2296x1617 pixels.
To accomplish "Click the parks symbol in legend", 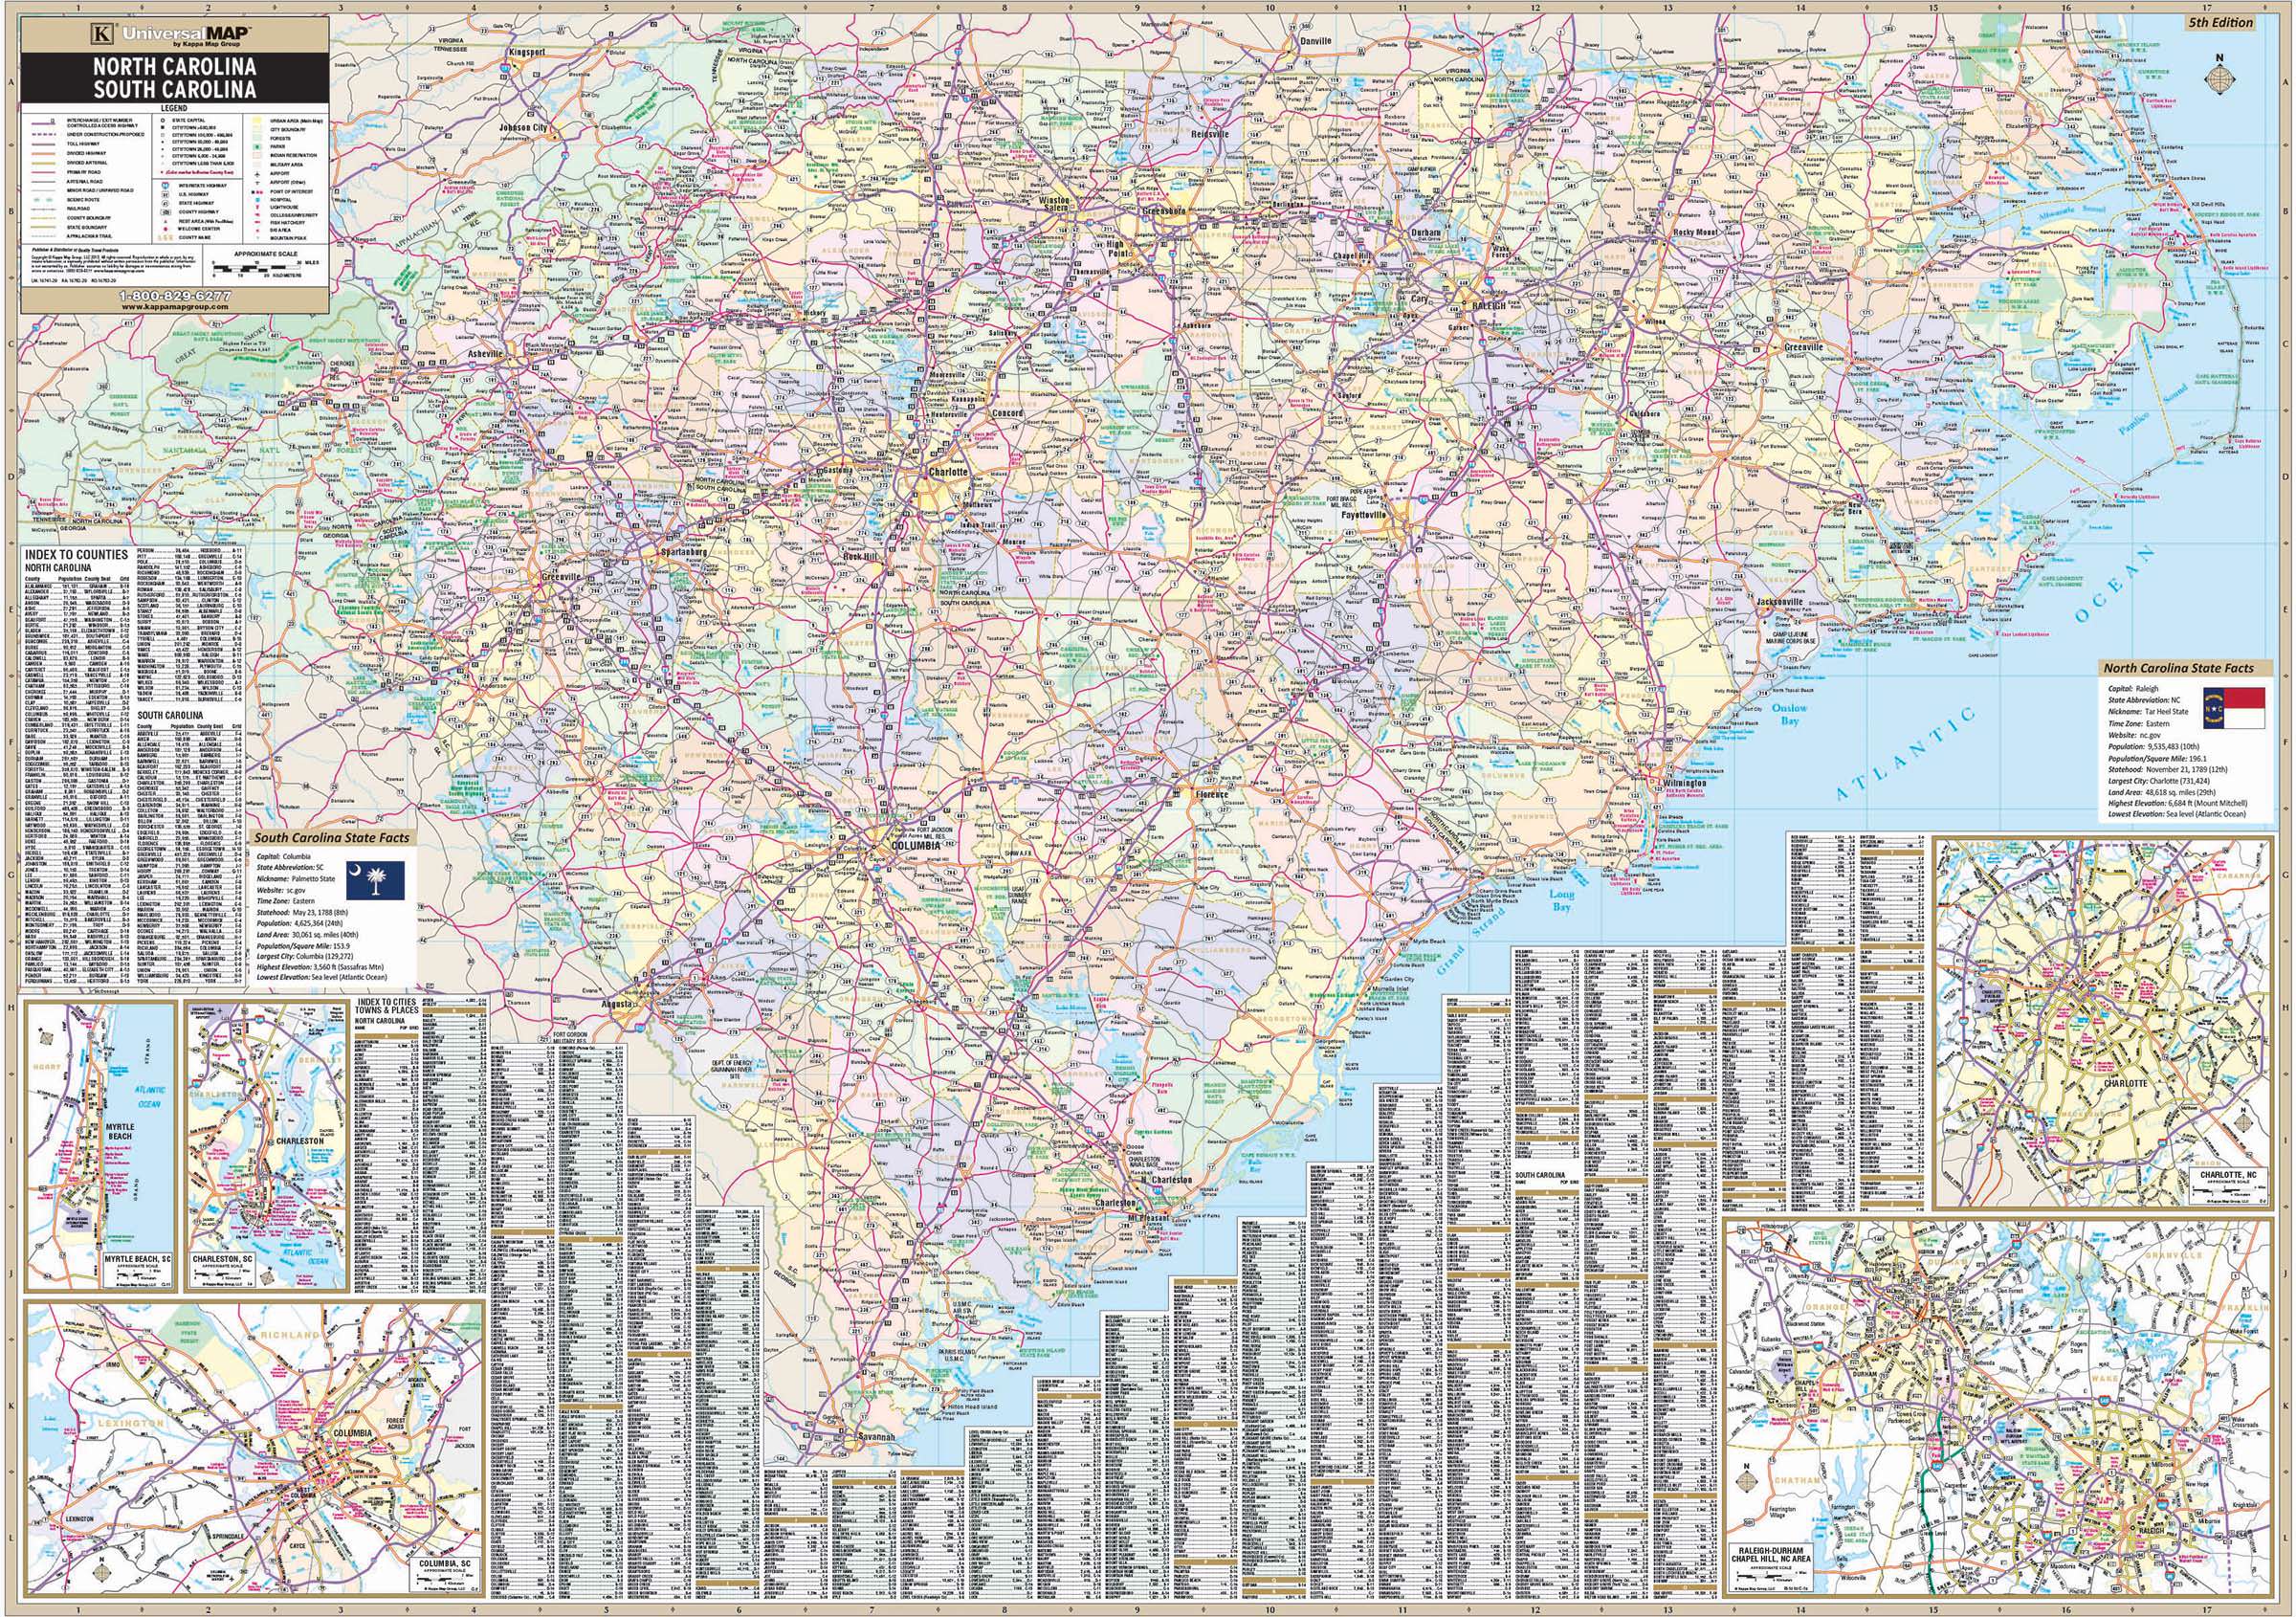I will pyautogui.click(x=258, y=147).
